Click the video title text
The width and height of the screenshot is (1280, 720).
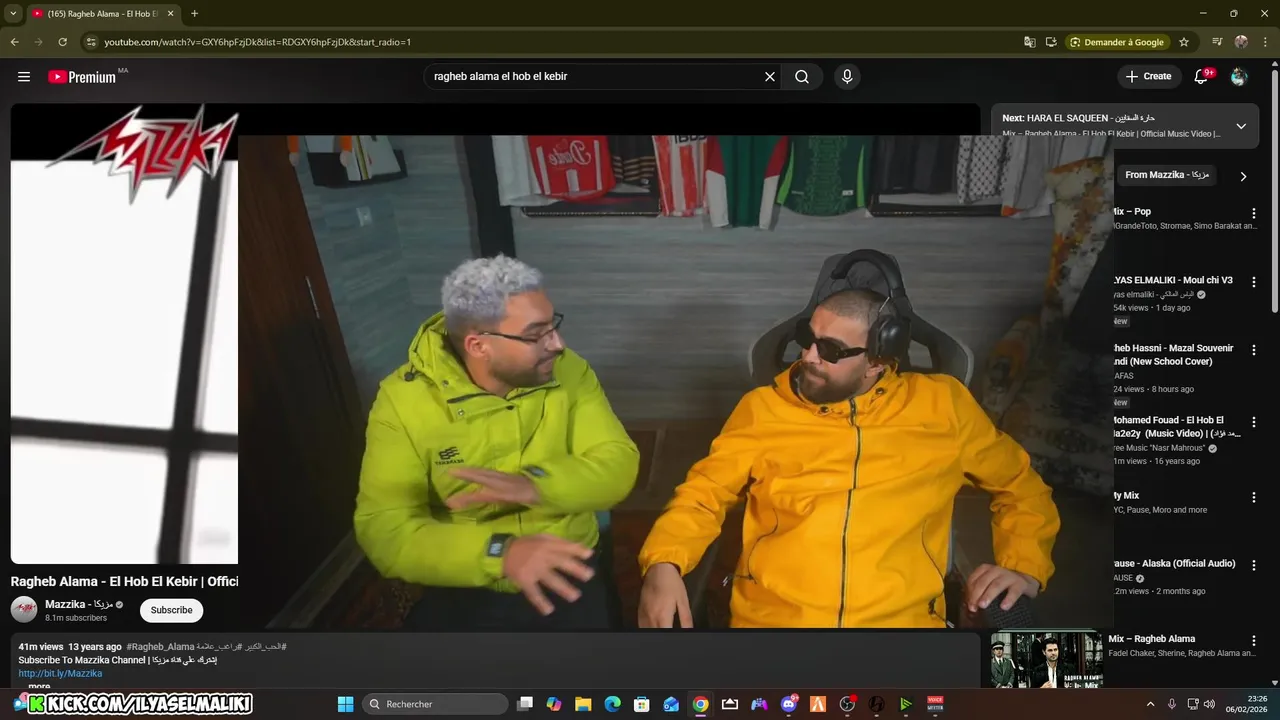point(124,581)
